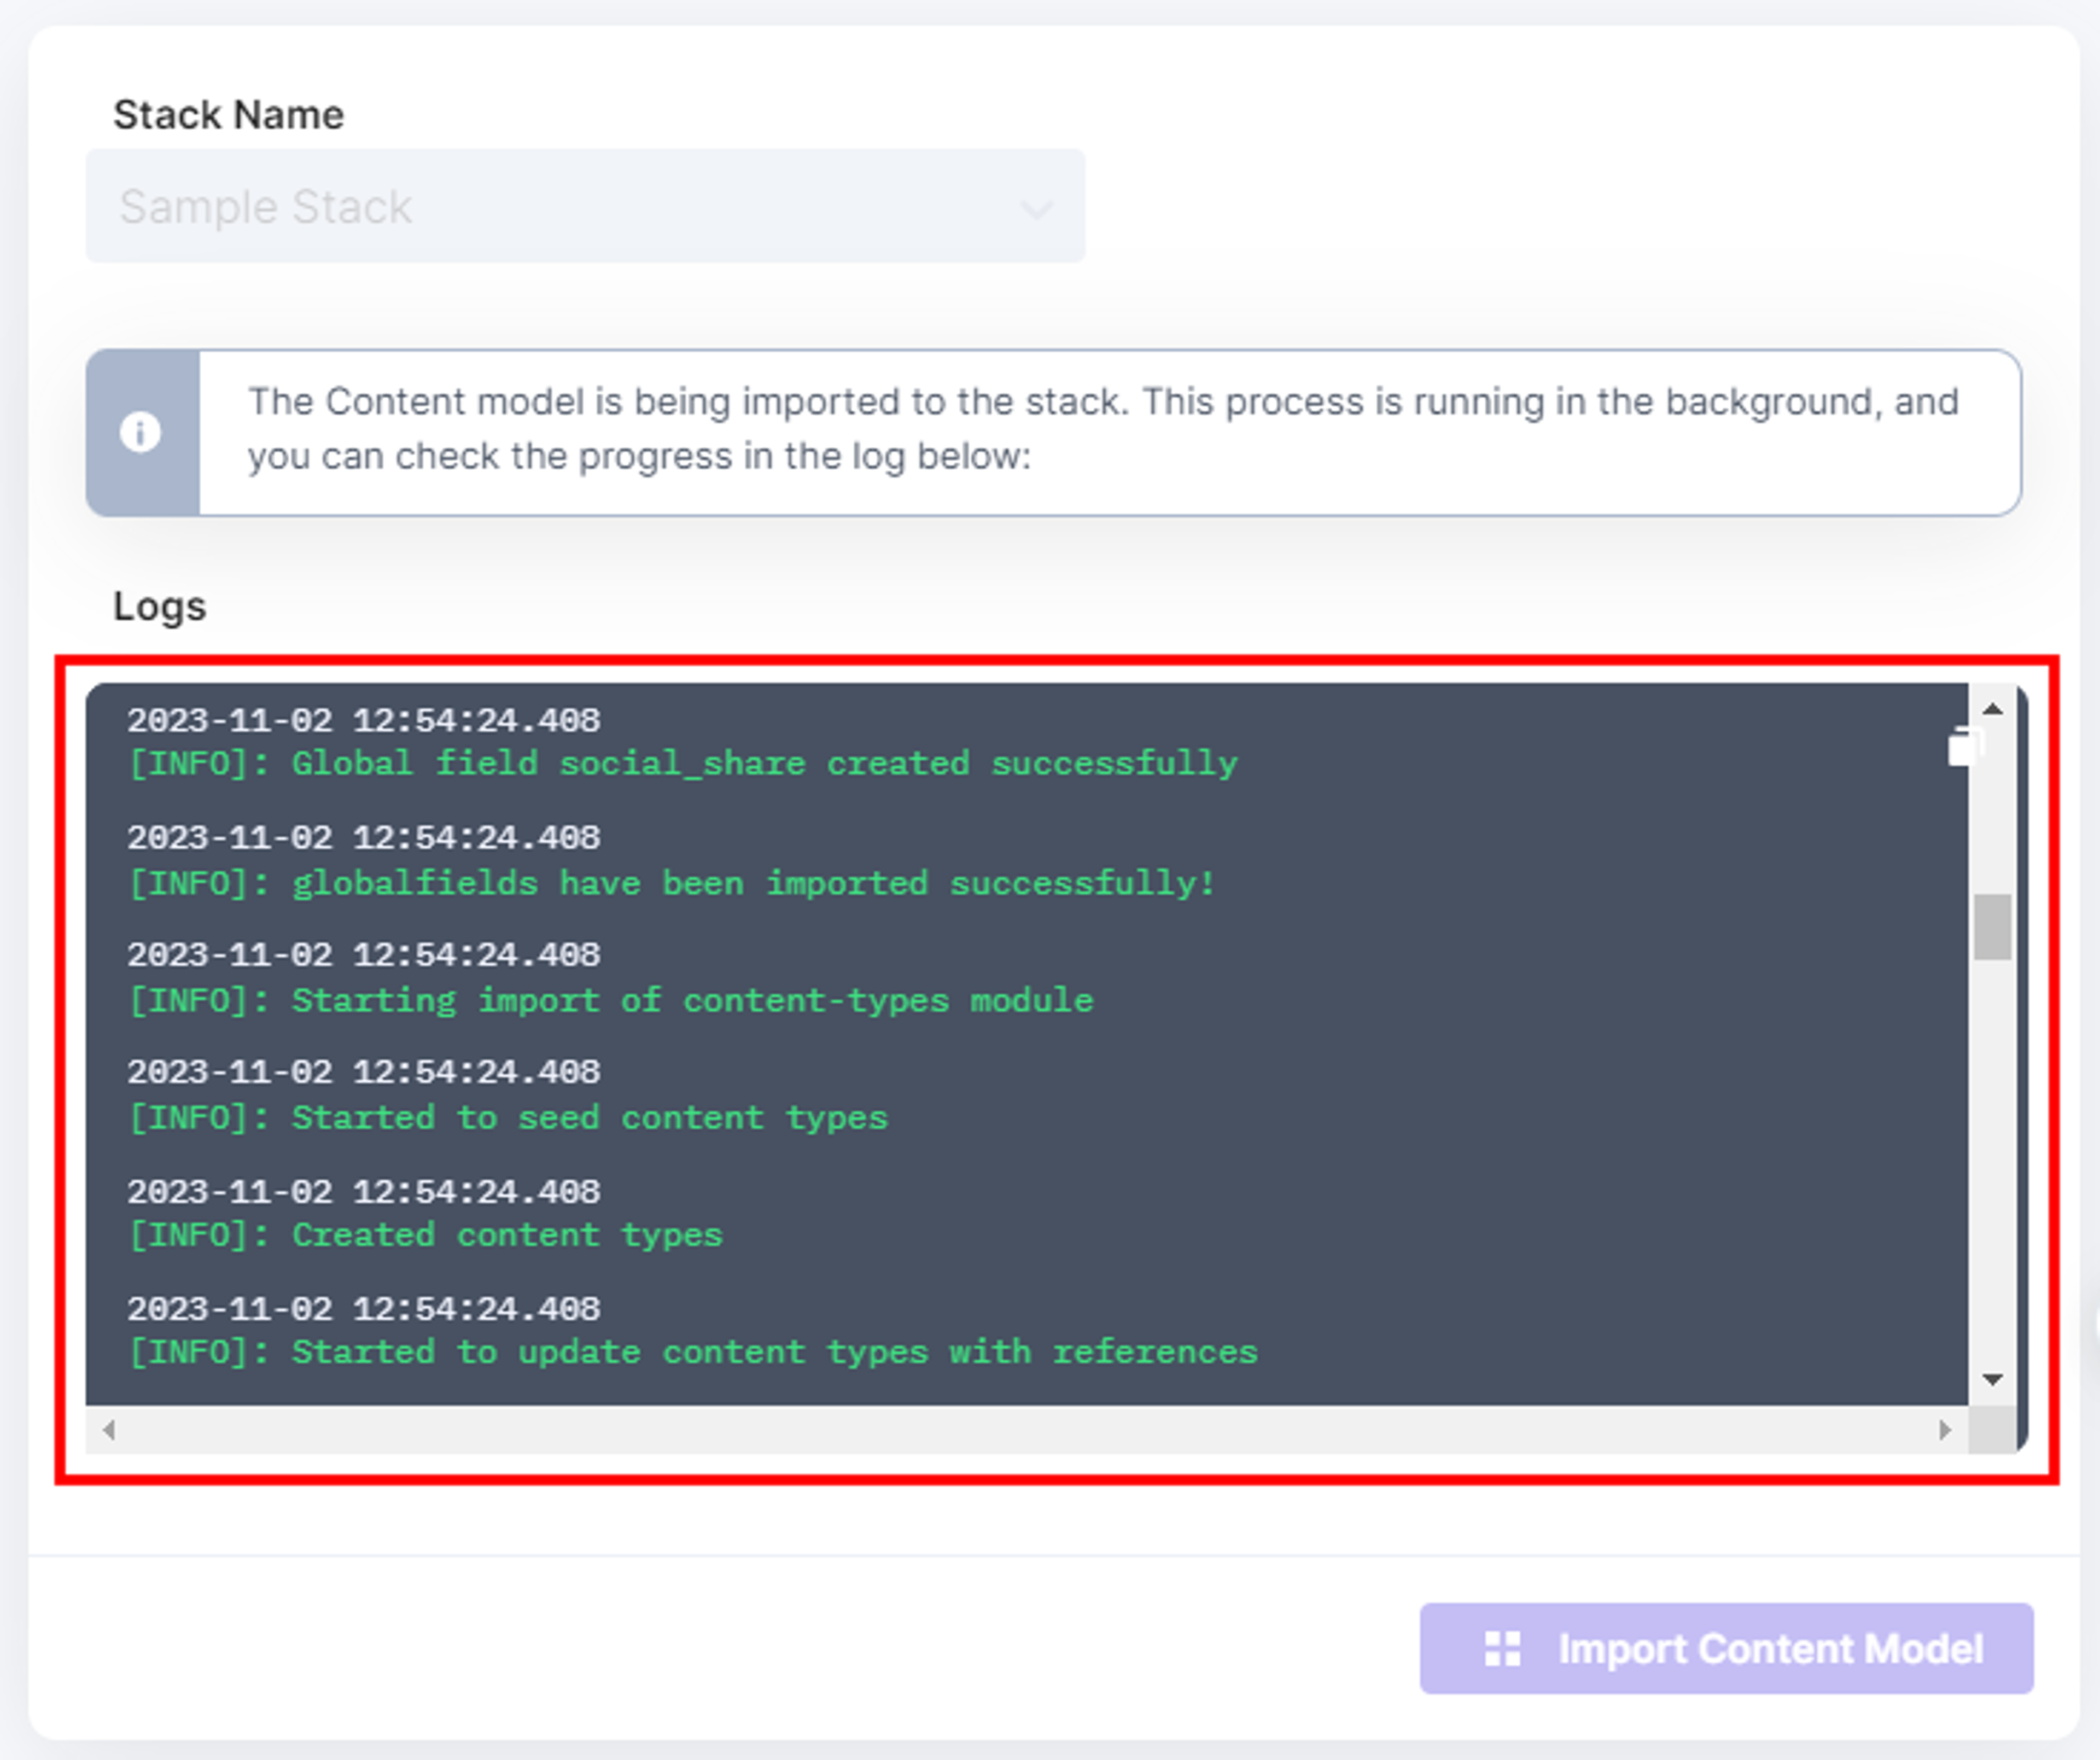Click the chevron arrow in Stack Name field
The height and width of the screenshot is (1760, 2100).
click(x=1036, y=209)
